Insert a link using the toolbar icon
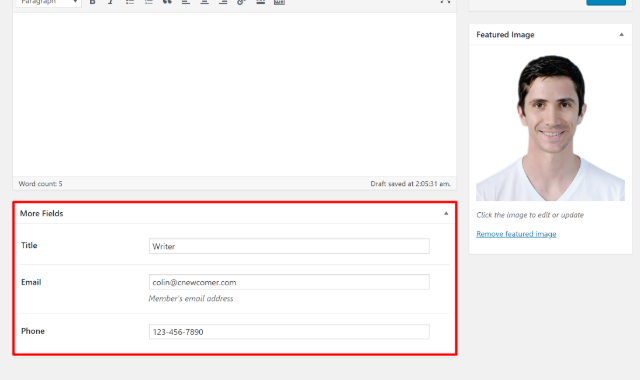The image size is (640, 380). coord(241,2)
